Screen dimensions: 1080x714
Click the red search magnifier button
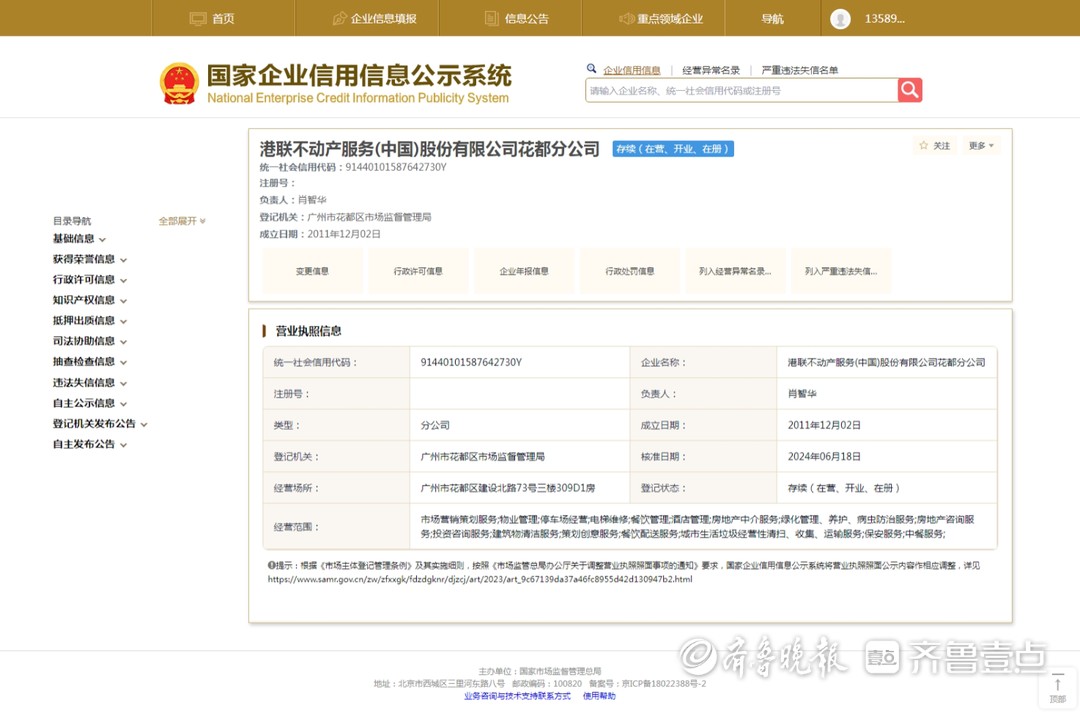909,90
